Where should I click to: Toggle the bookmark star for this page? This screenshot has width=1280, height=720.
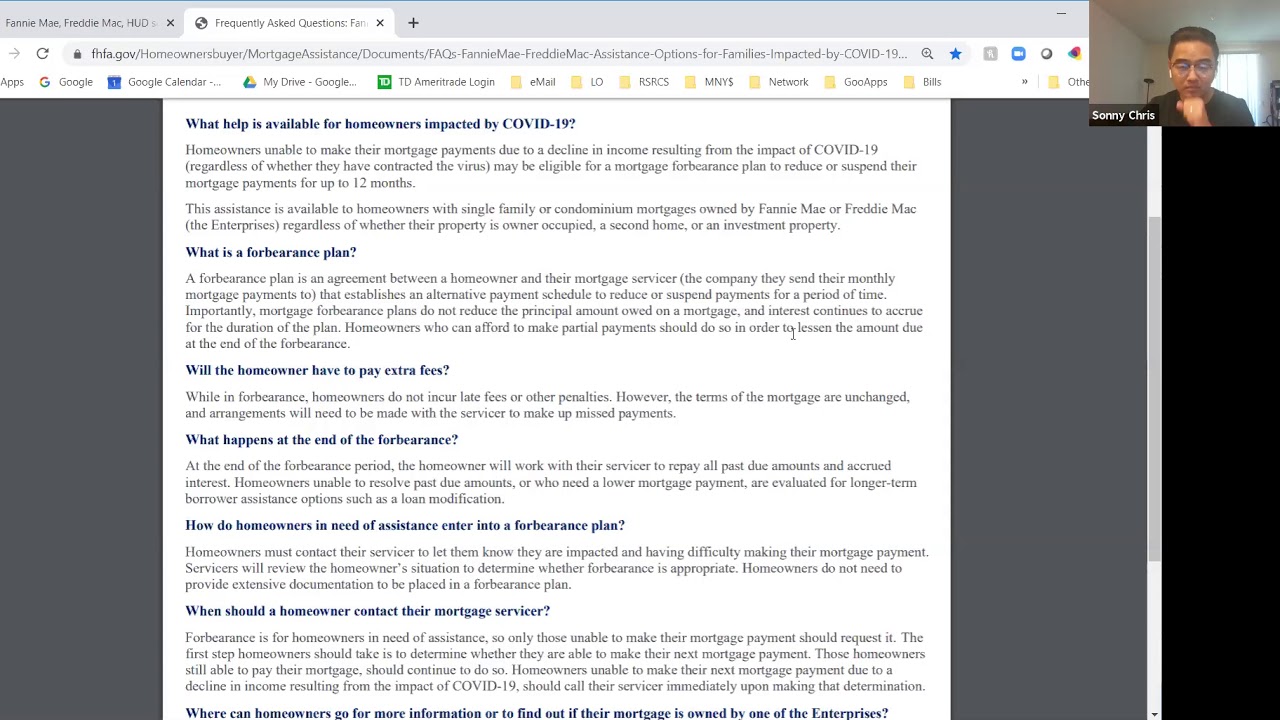point(955,54)
